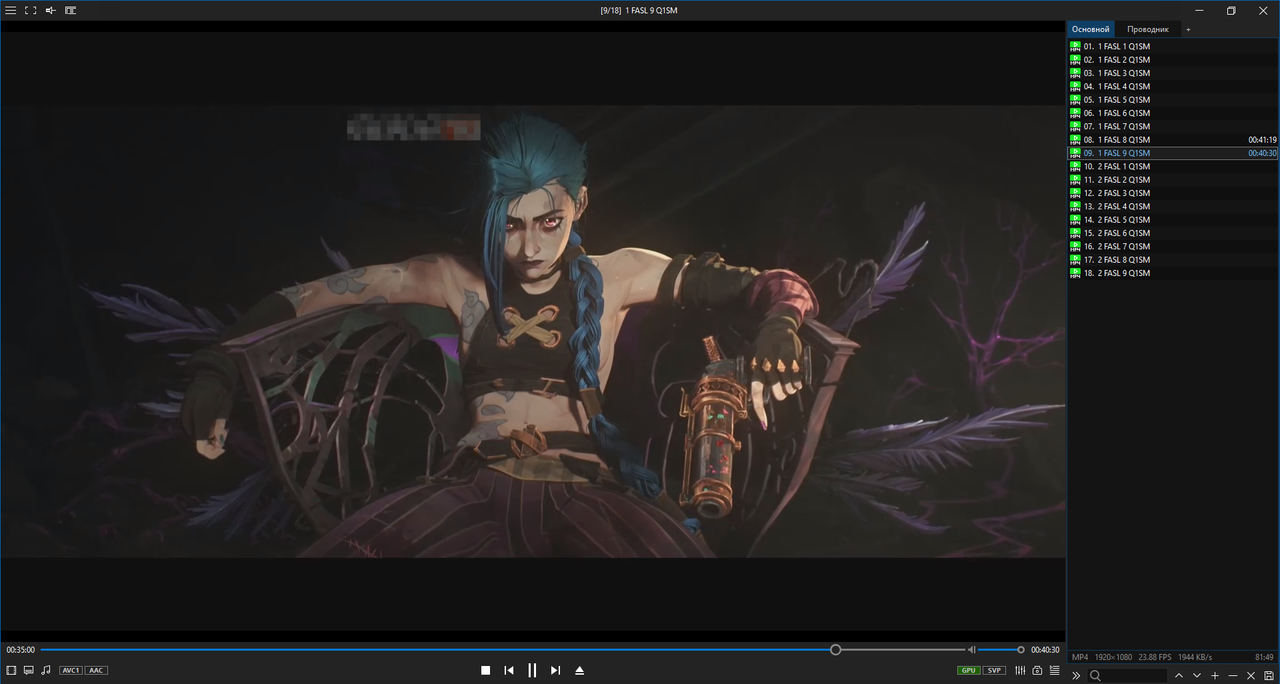The image size is (1280, 684).
Task: Select playlist item 08. 1 FASL 8 Q1SM
Action: pyautogui.click(x=1173, y=140)
